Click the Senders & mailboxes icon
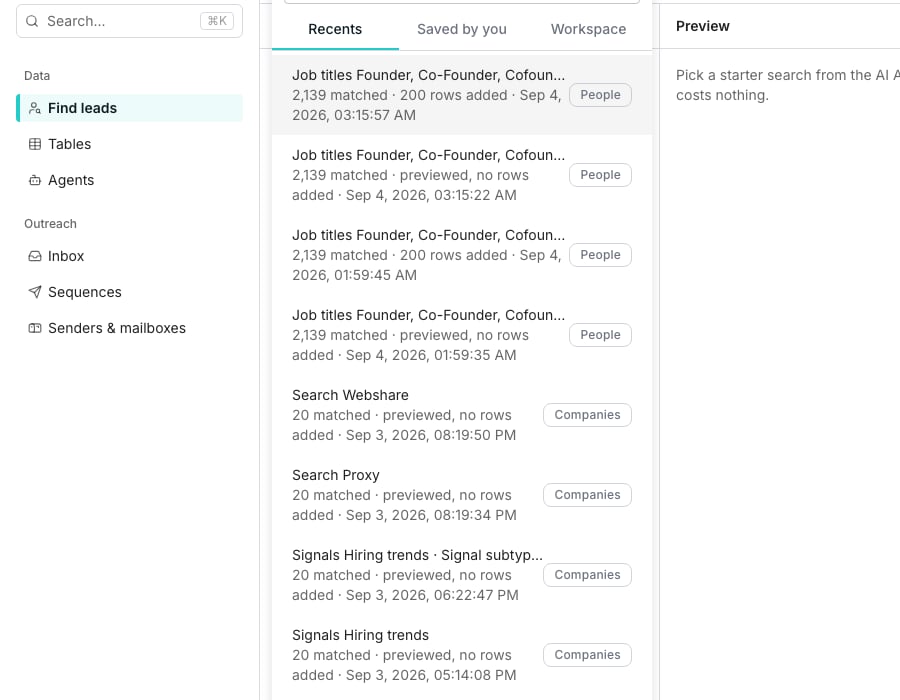The height and width of the screenshot is (700, 900). (35, 328)
